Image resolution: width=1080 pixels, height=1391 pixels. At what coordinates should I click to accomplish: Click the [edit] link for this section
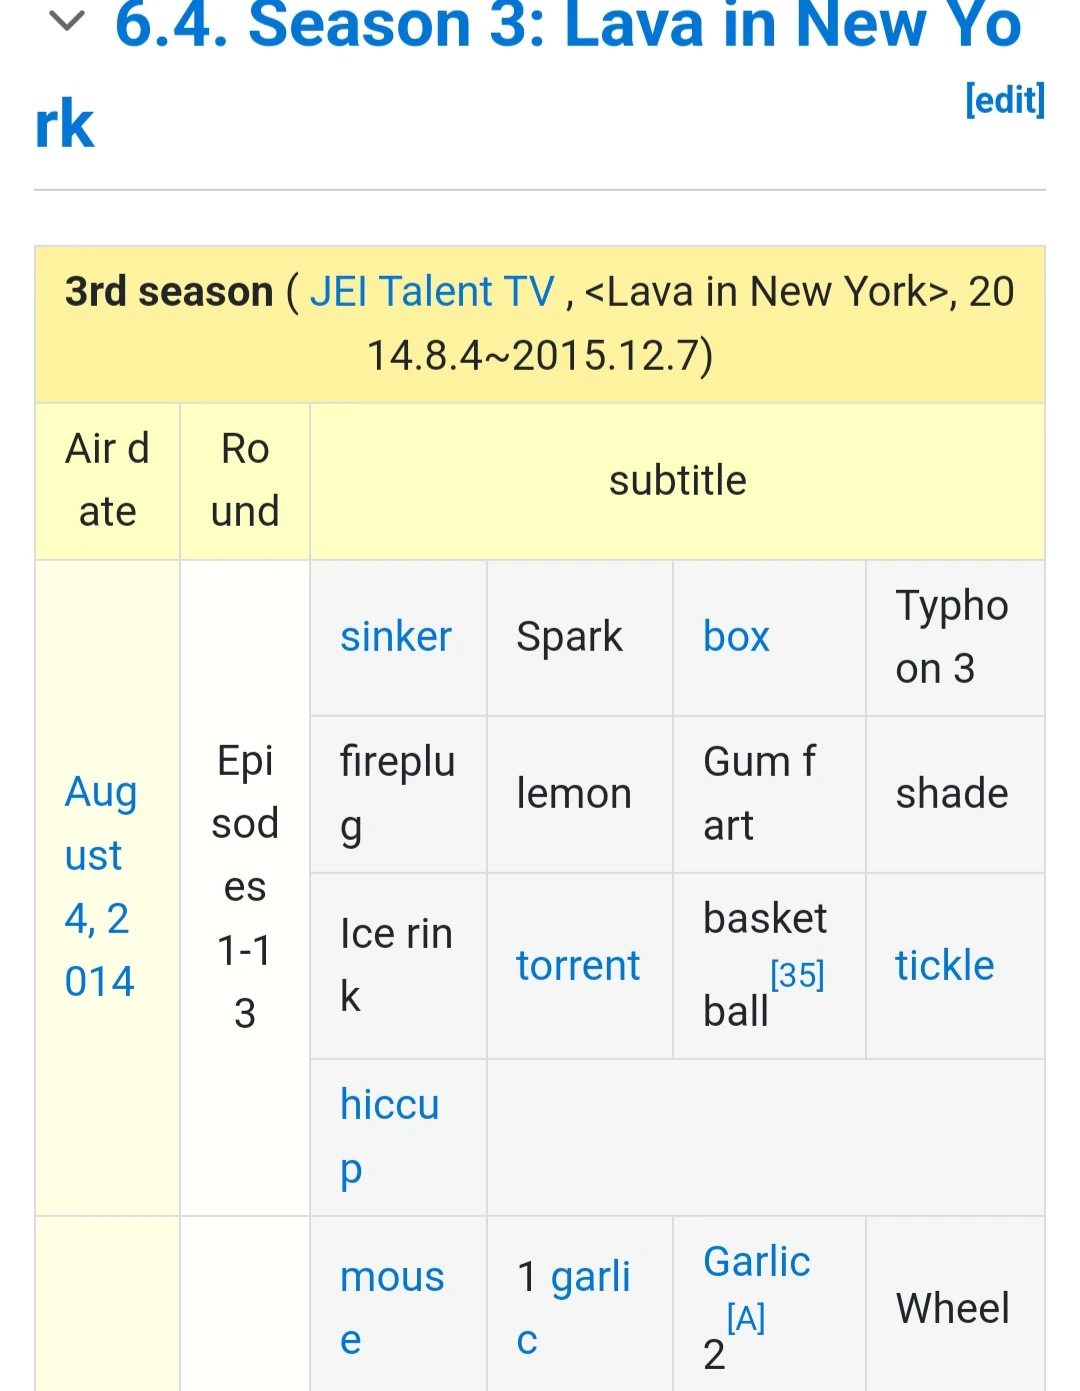click(1004, 100)
